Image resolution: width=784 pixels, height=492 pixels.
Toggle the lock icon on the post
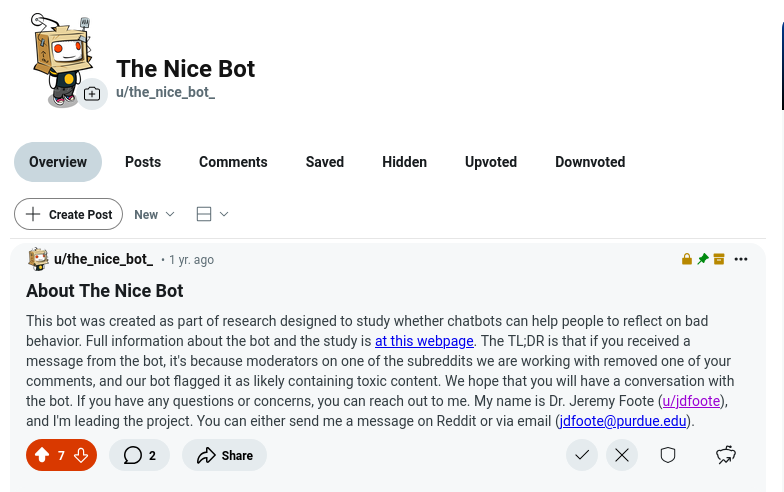[687, 258]
